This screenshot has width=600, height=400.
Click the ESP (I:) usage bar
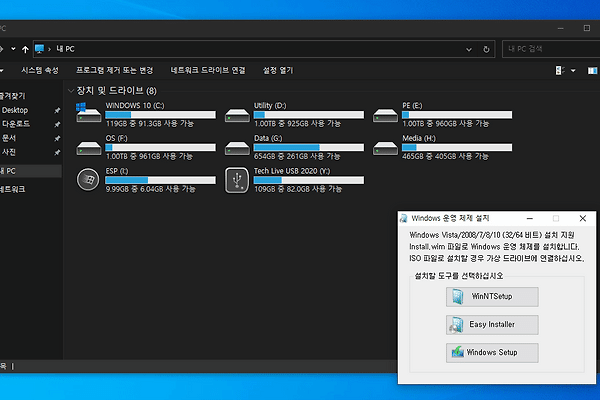(160, 180)
